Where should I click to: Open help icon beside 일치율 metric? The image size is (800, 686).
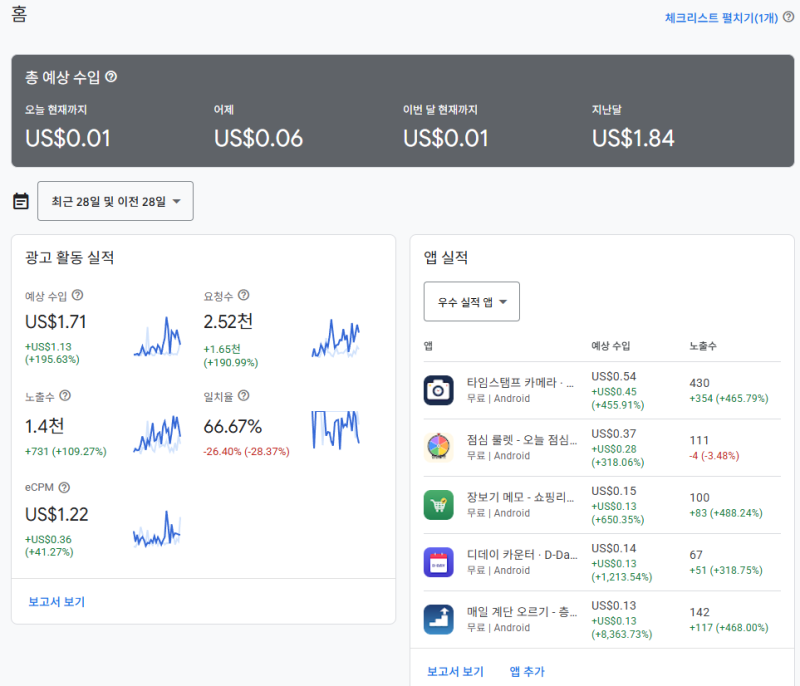click(x=244, y=396)
